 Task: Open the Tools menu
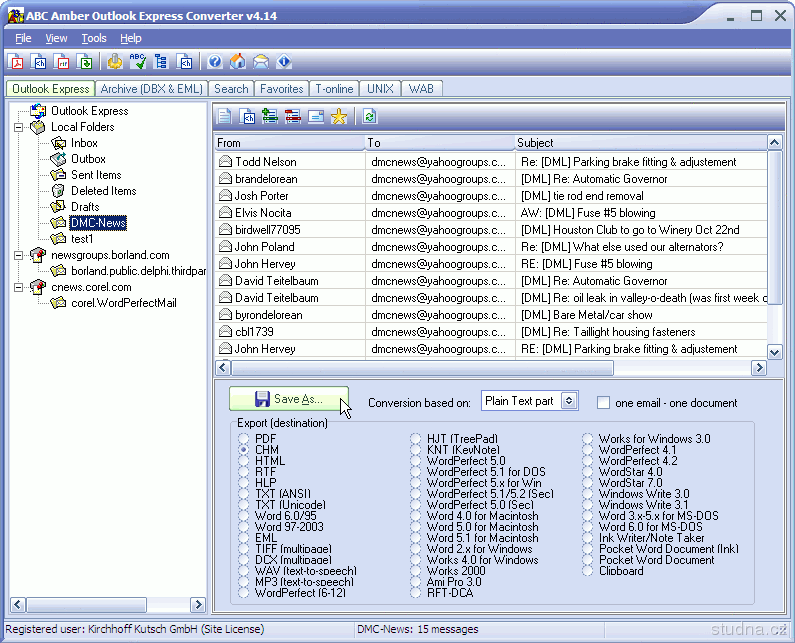pyautogui.click(x=94, y=38)
